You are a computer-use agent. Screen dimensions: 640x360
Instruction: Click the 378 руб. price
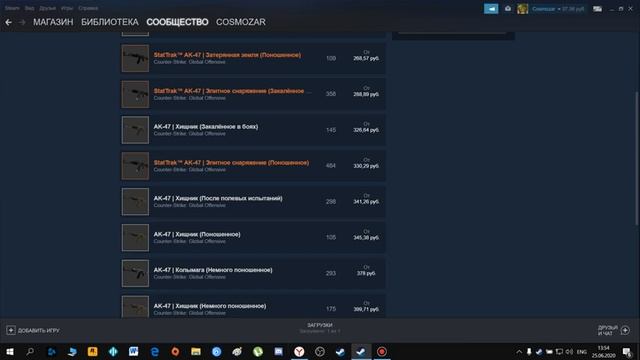coord(366,273)
